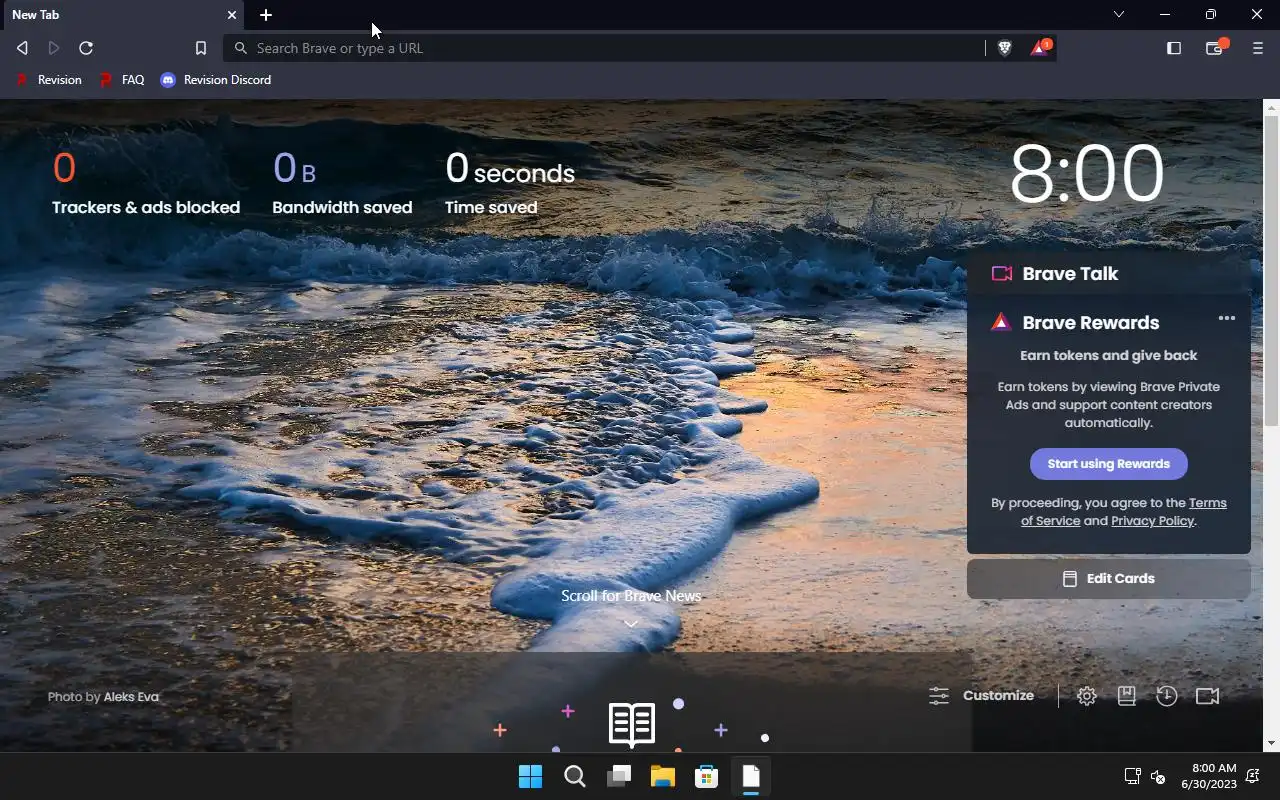Image resolution: width=1280 pixels, height=800 pixels.
Task: Click the page vertical scrollbar thumb
Action: point(1272,270)
